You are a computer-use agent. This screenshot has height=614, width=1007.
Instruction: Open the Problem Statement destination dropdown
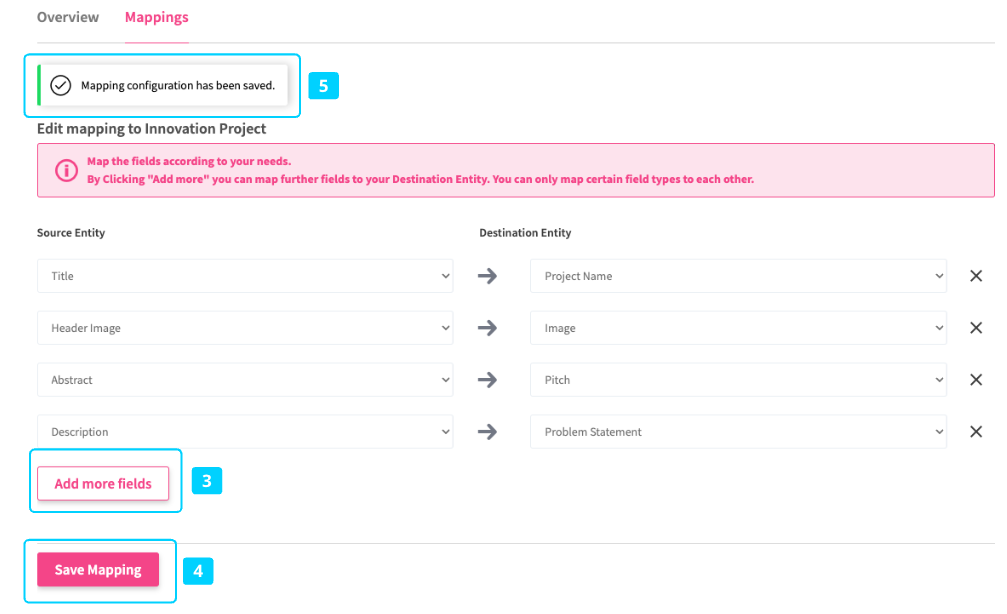pyautogui.click(x=738, y=432)
